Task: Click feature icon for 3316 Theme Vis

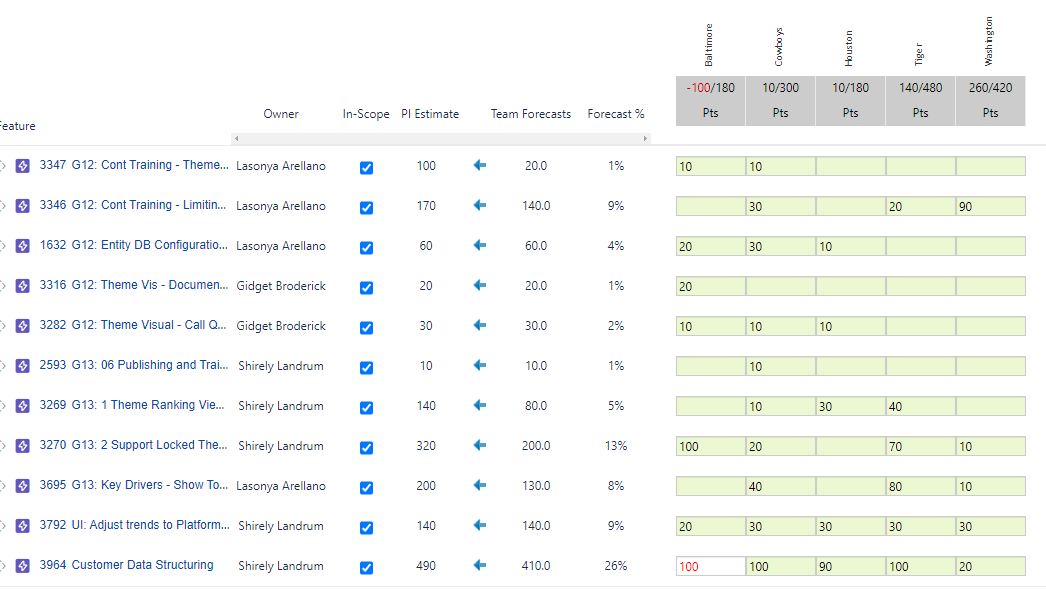Action: [23, 285]
